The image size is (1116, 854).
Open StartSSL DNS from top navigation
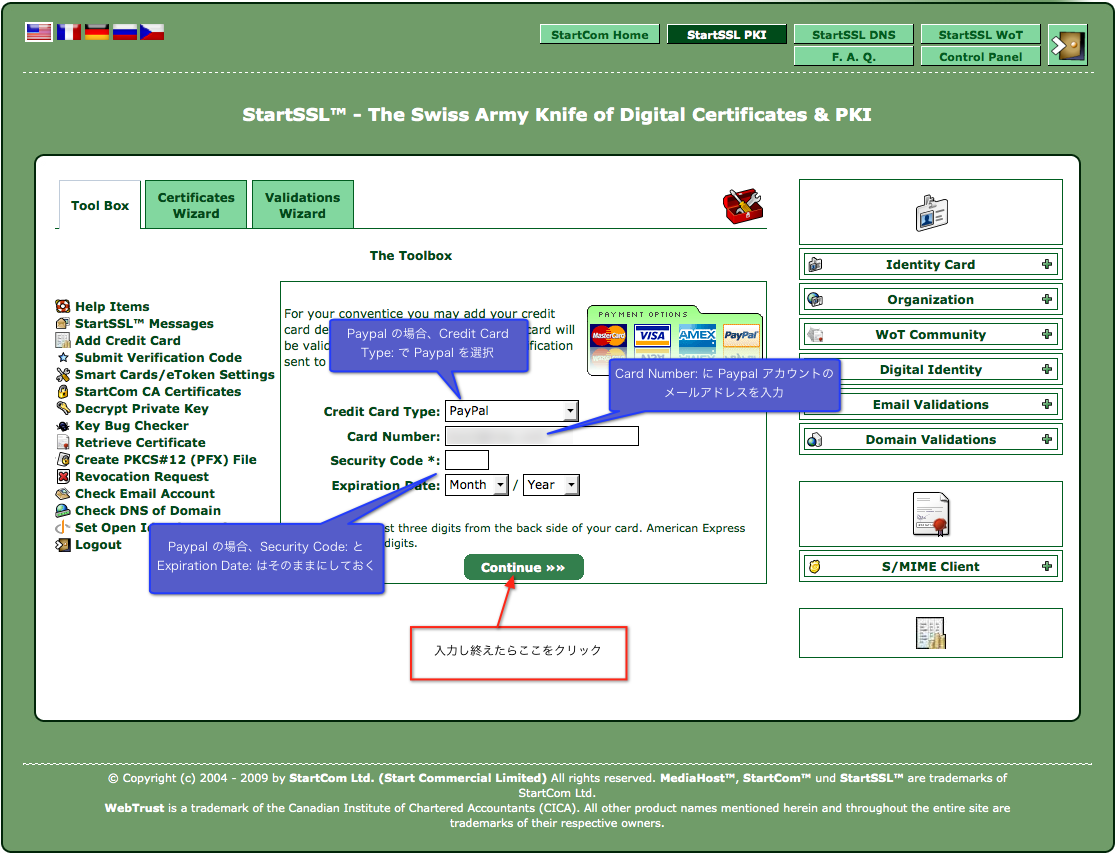click(853, 34)
